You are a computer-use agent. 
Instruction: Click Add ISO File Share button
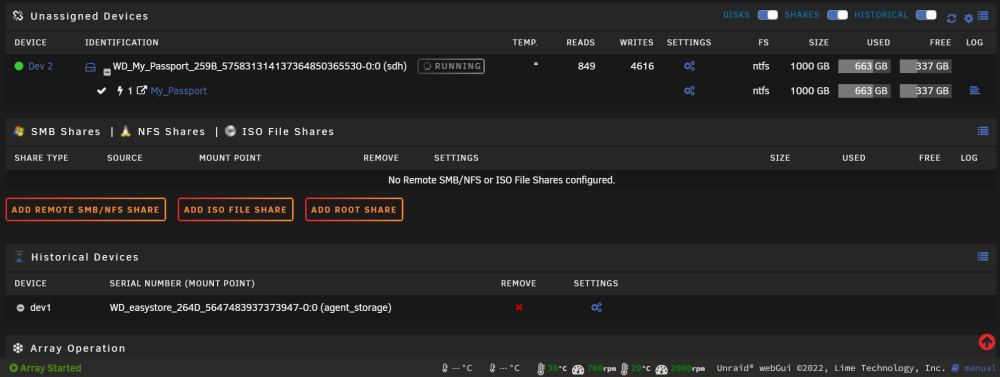pyautogui.click(x=235, y=209)
